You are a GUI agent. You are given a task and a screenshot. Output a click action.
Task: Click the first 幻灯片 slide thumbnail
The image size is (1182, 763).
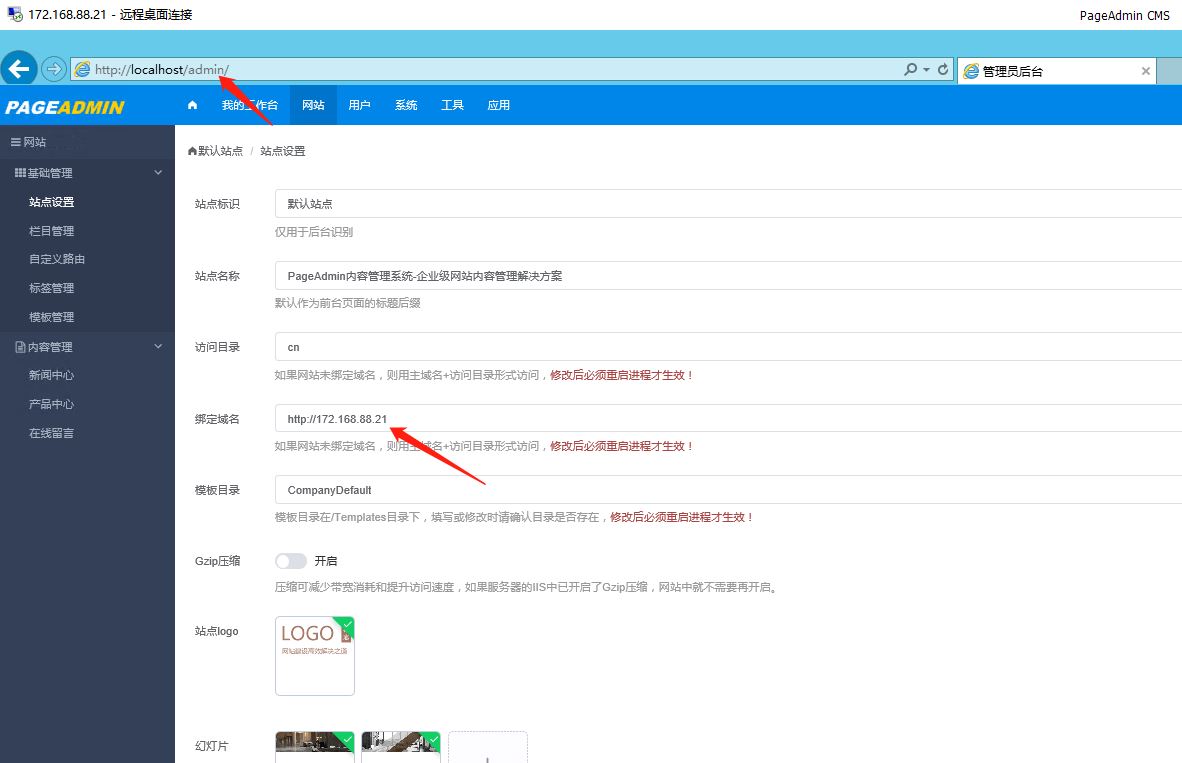[x=314, y=746]
